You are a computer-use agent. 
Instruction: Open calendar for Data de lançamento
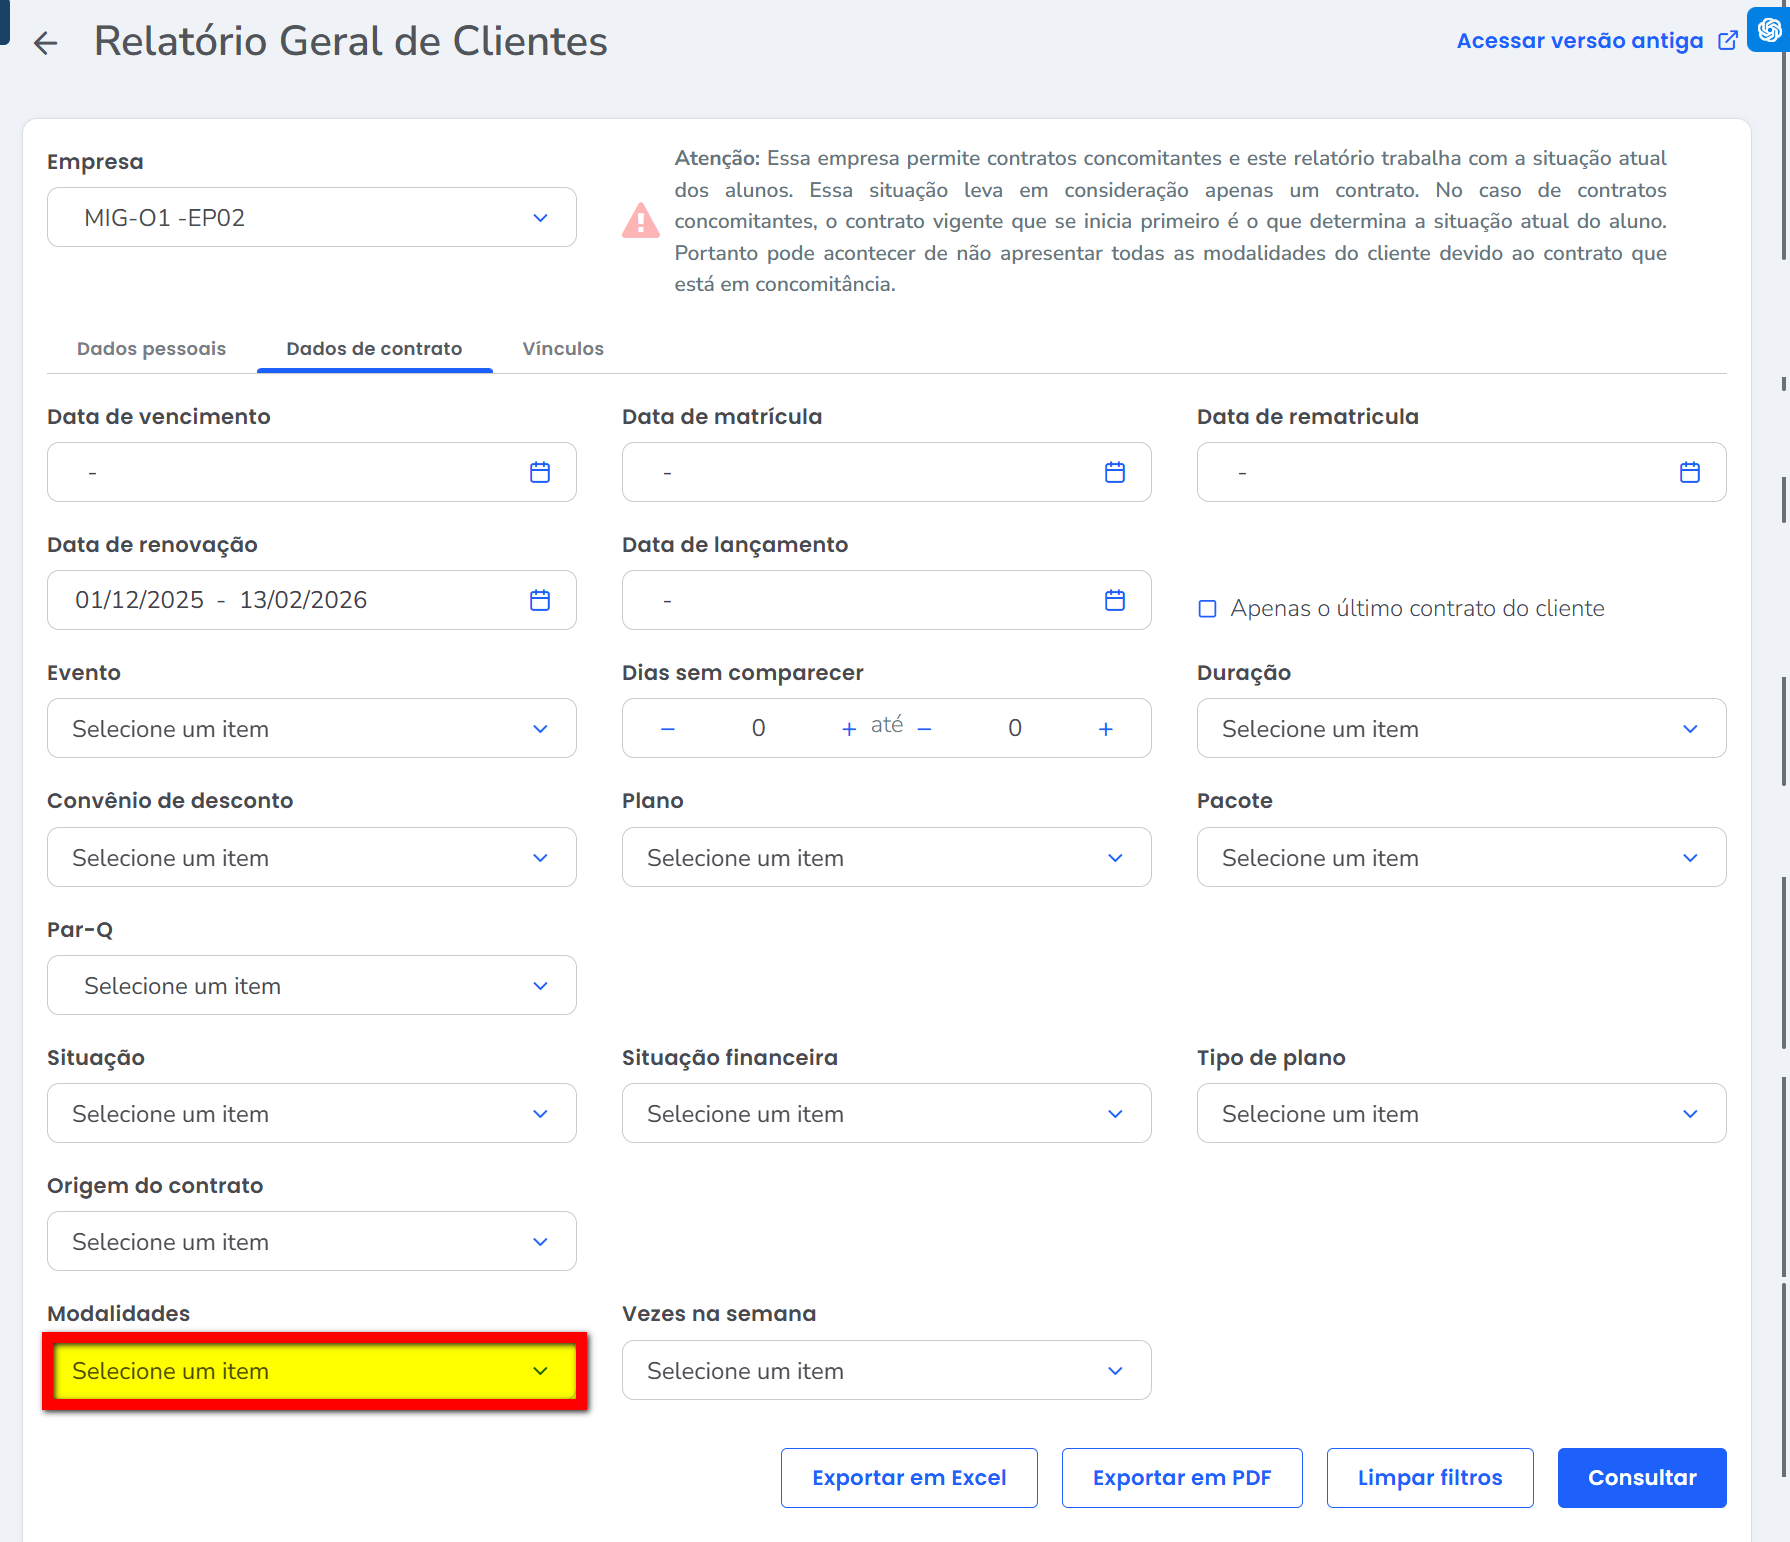pyautogui.click(x=1115, y=600)
